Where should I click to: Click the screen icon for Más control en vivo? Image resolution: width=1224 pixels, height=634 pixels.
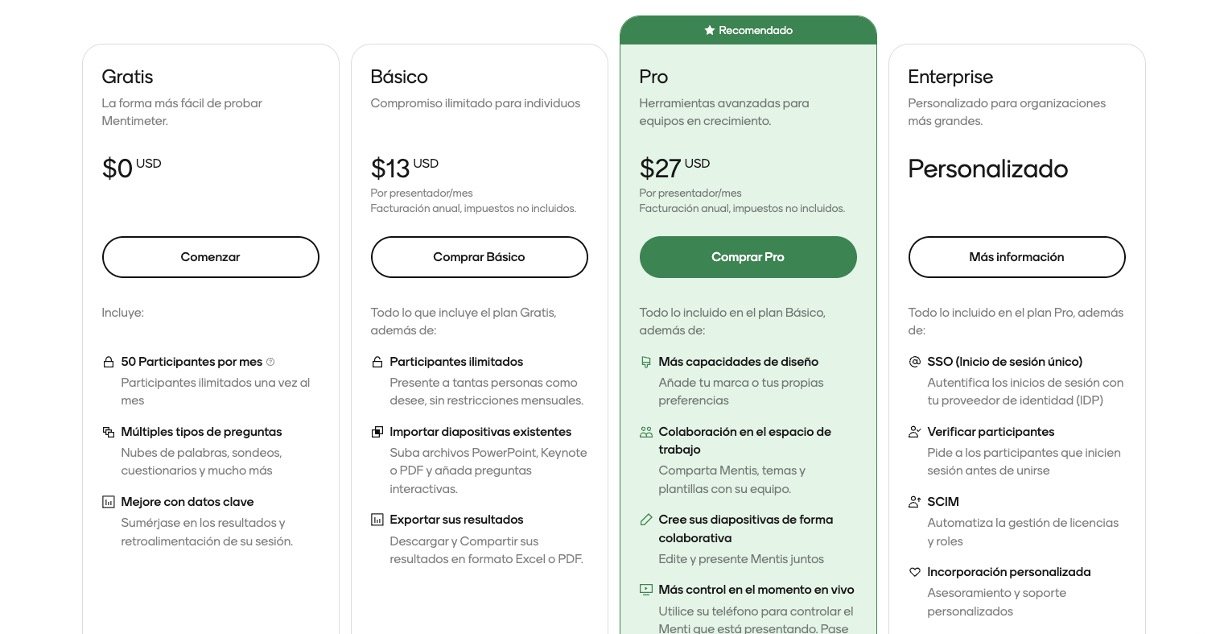pyautogui.click(x=646, y=590)
